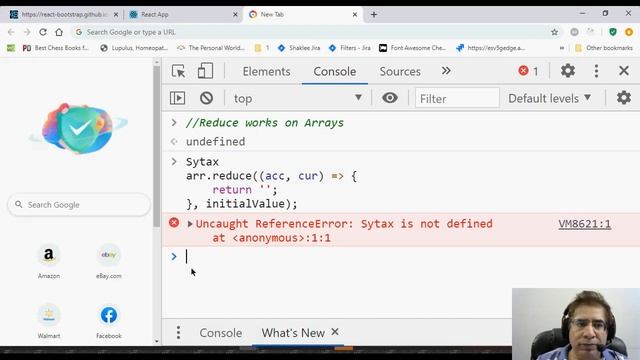Open DevTools three-dot customize menu
Screen dimensions: 640x360
(596, 71)
